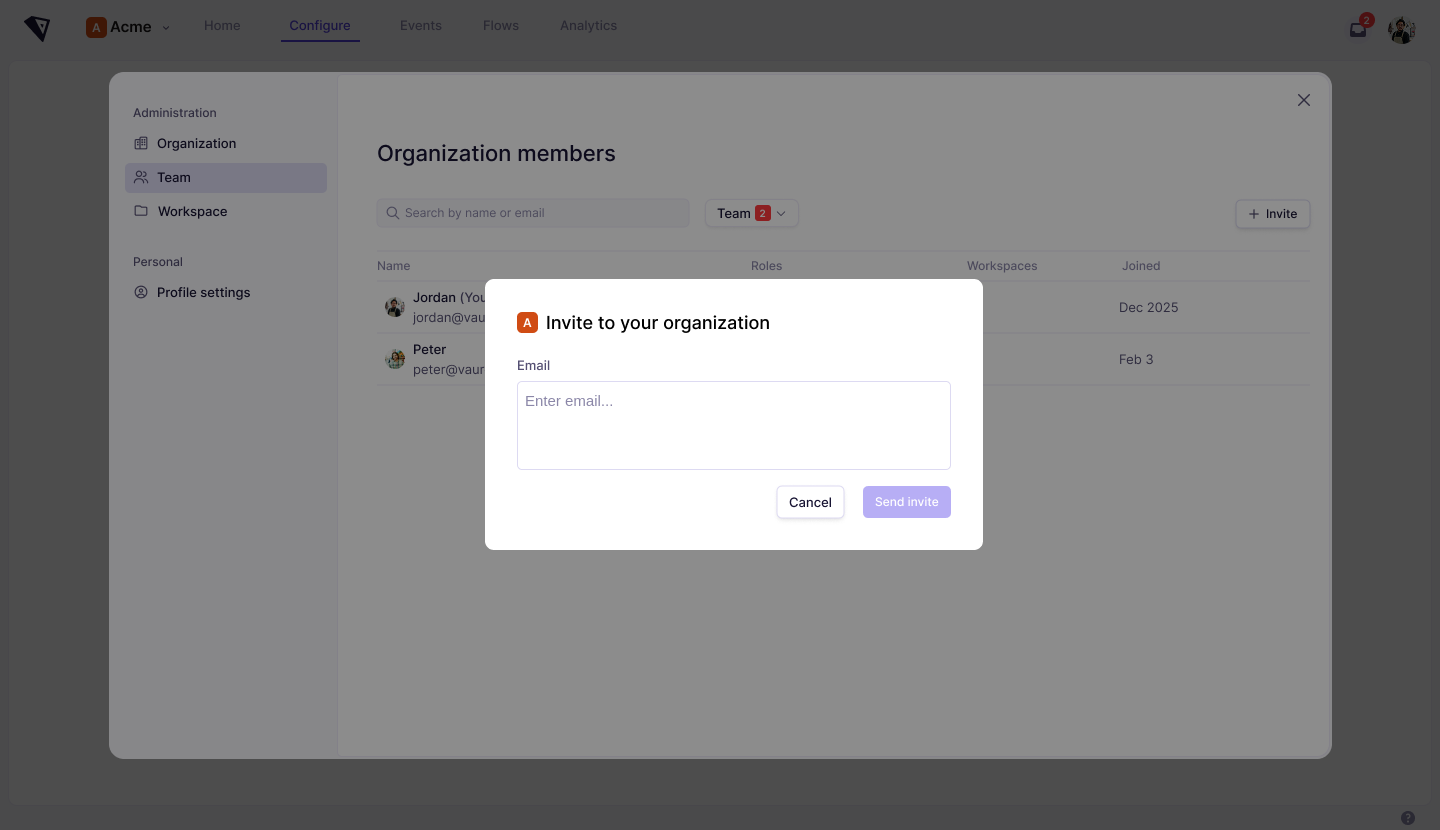Click Peter's avatar in the members list
Screen dimensions: 1440x830
click(x=395, y=359)
